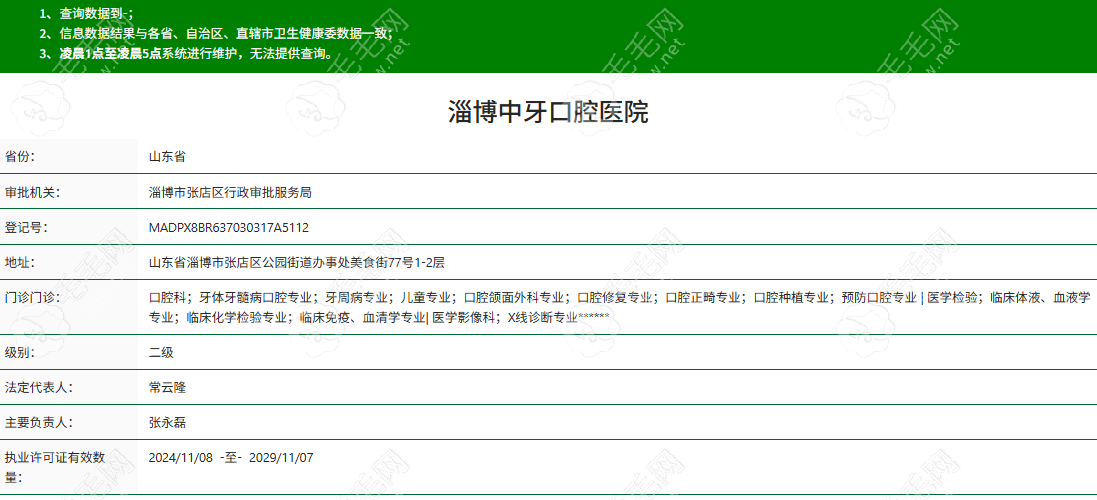1097x500 pixels.
Task: Click the department list starting with 口腔科
Action: pos(619,308)
